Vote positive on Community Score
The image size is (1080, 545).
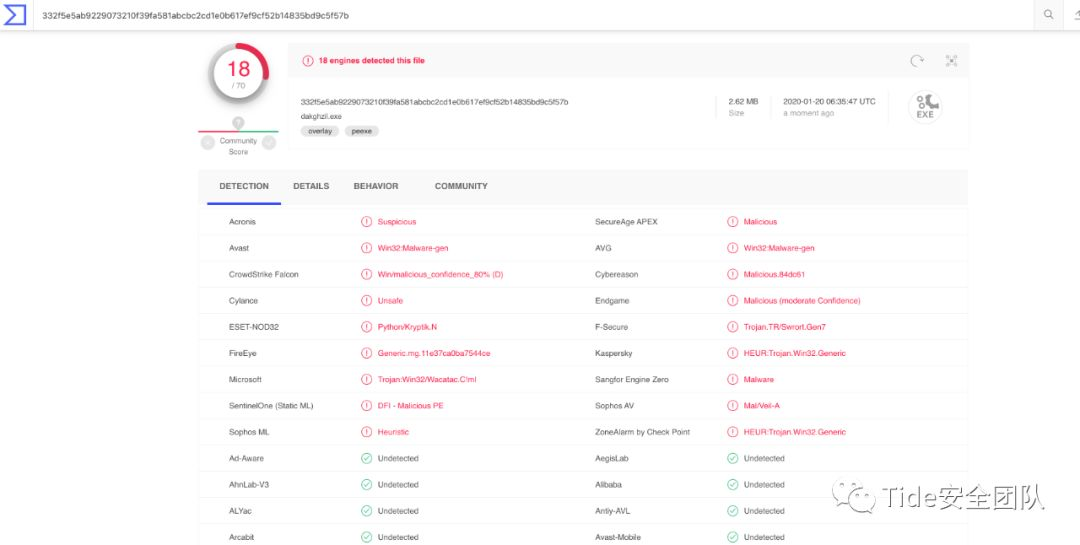[x=269, y=143]
